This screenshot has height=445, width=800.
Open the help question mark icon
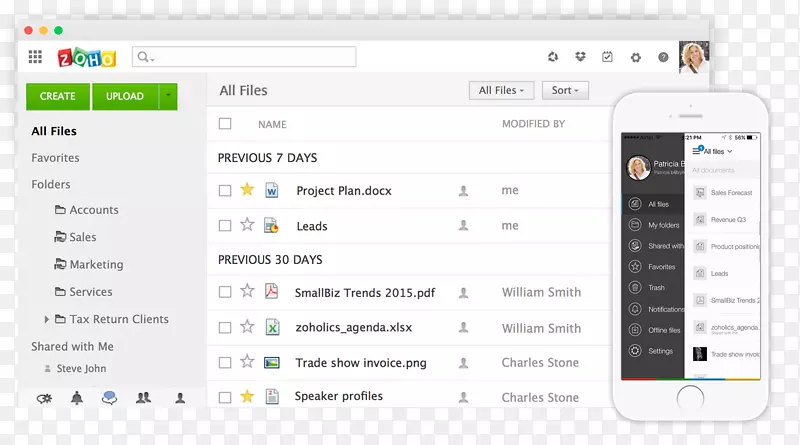[663, 58]
